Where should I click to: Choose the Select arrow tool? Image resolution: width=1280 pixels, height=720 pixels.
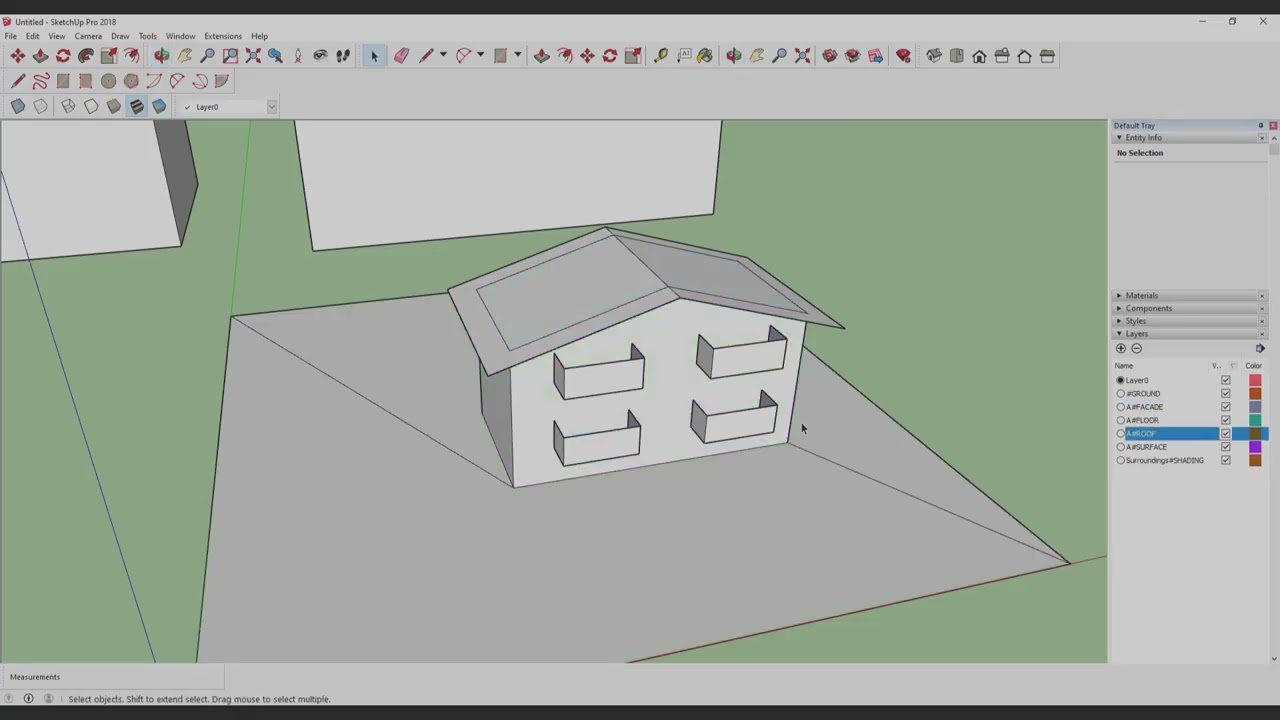point(373,56)
